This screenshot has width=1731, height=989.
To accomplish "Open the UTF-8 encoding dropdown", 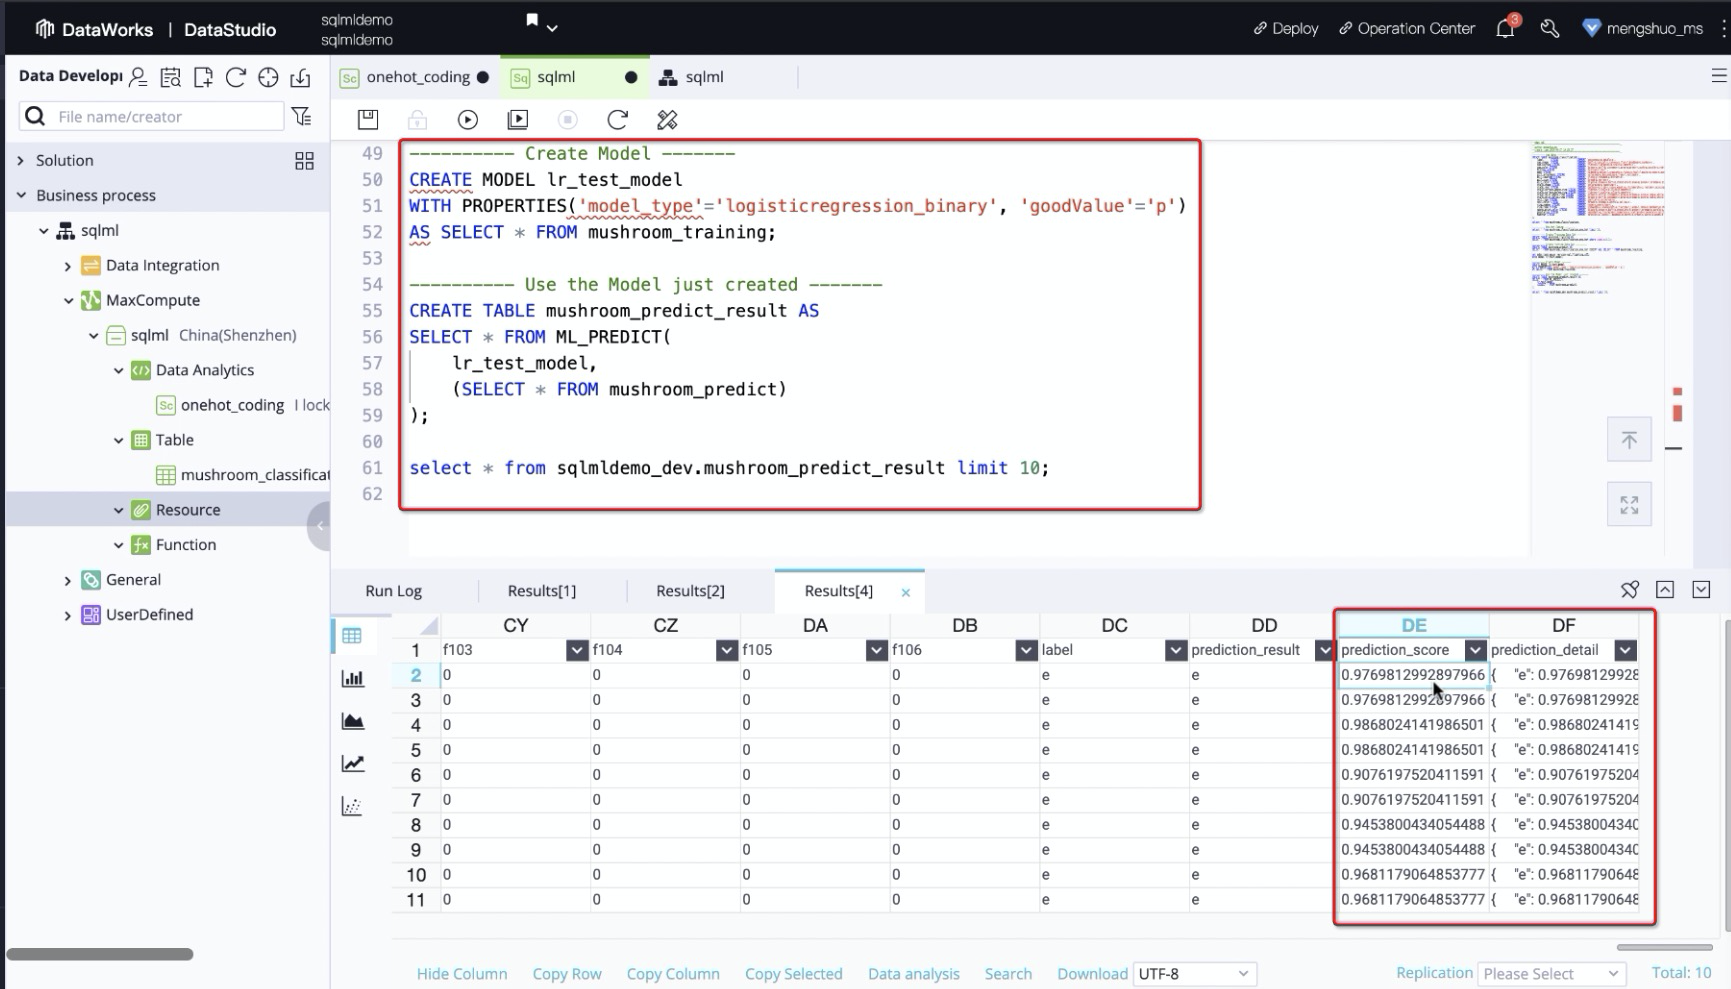I will (1194, 973).
